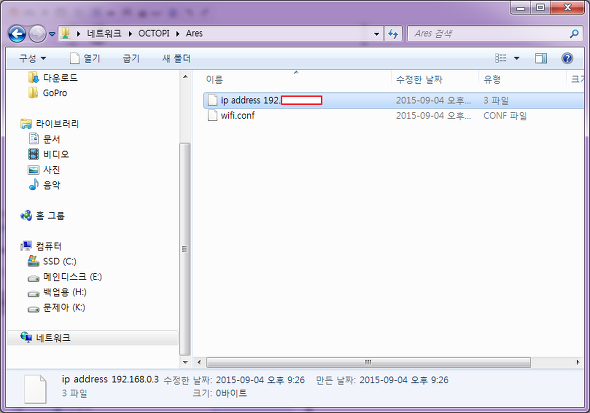Viewport: 590px width, 413px height.
Task: Open the 구성 menu
Action: [32, 58]
